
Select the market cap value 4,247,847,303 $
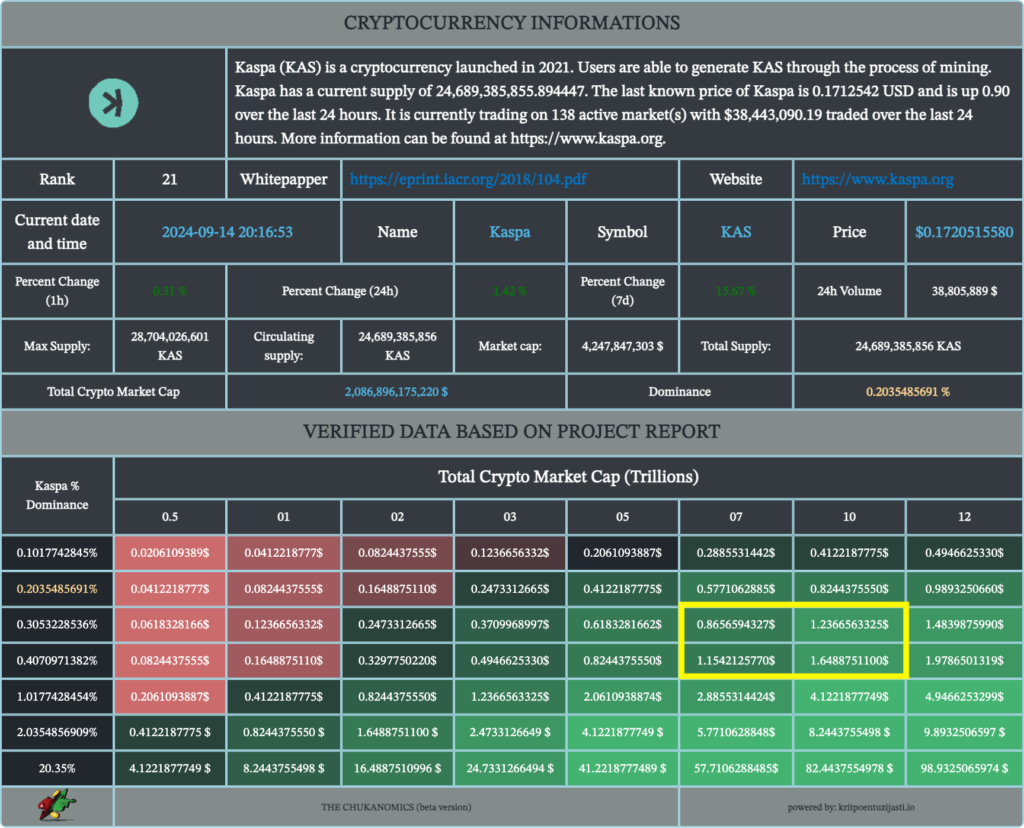[623, 346]
